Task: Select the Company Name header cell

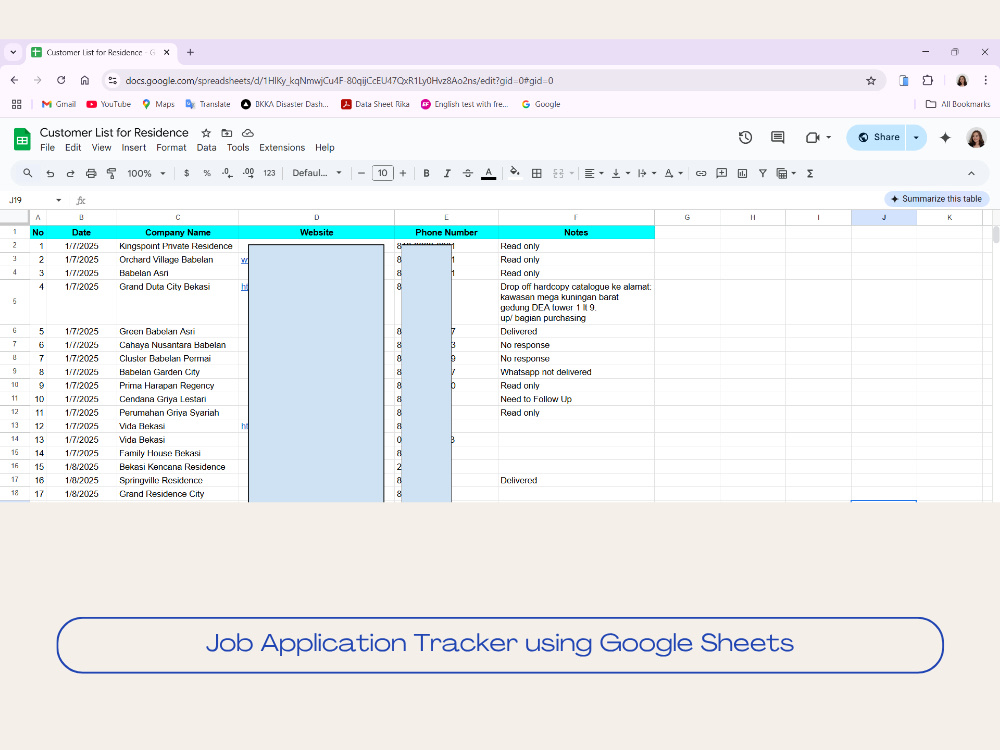Action: click(x=177, y=232)
